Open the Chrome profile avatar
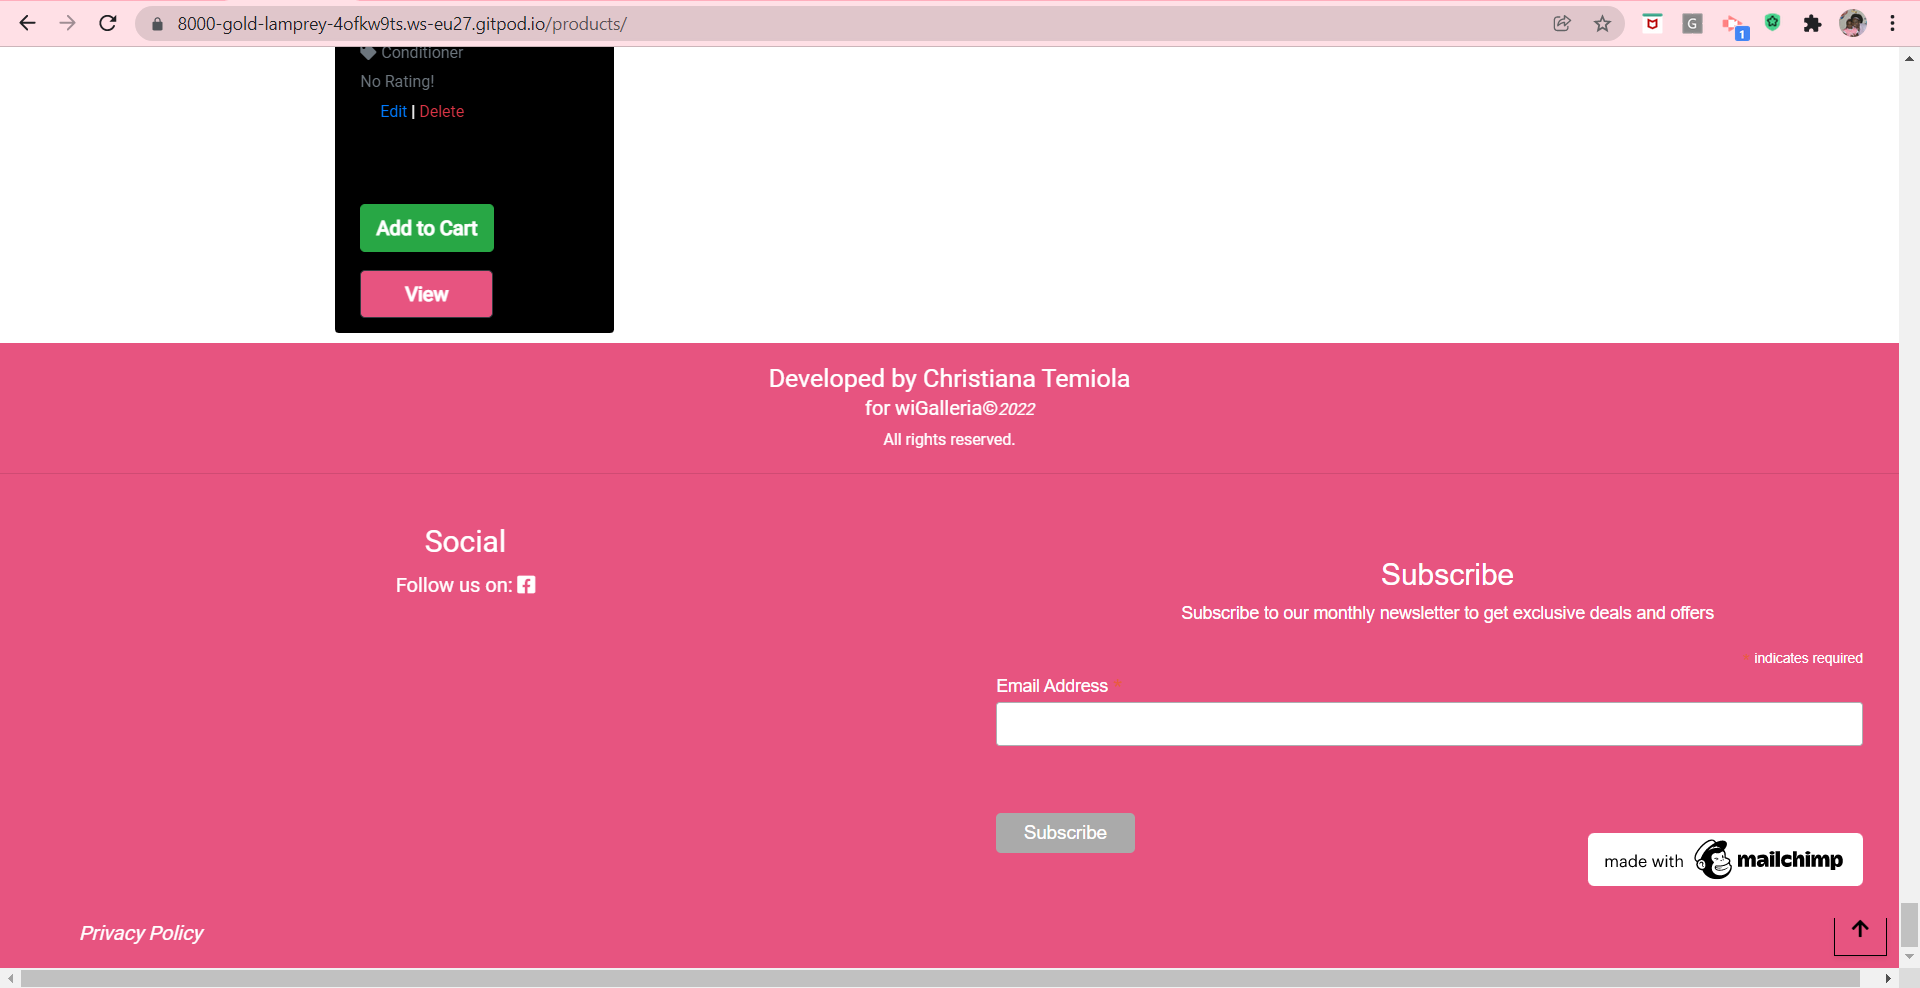This screenshot has height=988, width=1920. [1853, 24]
